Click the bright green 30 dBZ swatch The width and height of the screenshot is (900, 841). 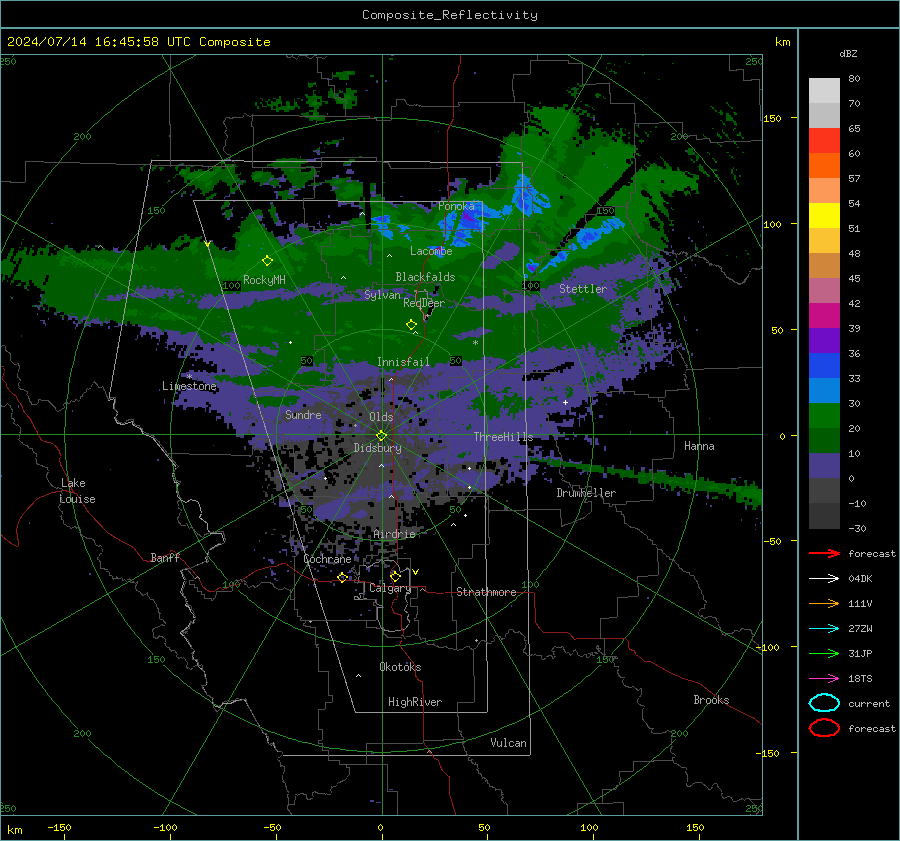pyautogui.click(x=824, y=415)
